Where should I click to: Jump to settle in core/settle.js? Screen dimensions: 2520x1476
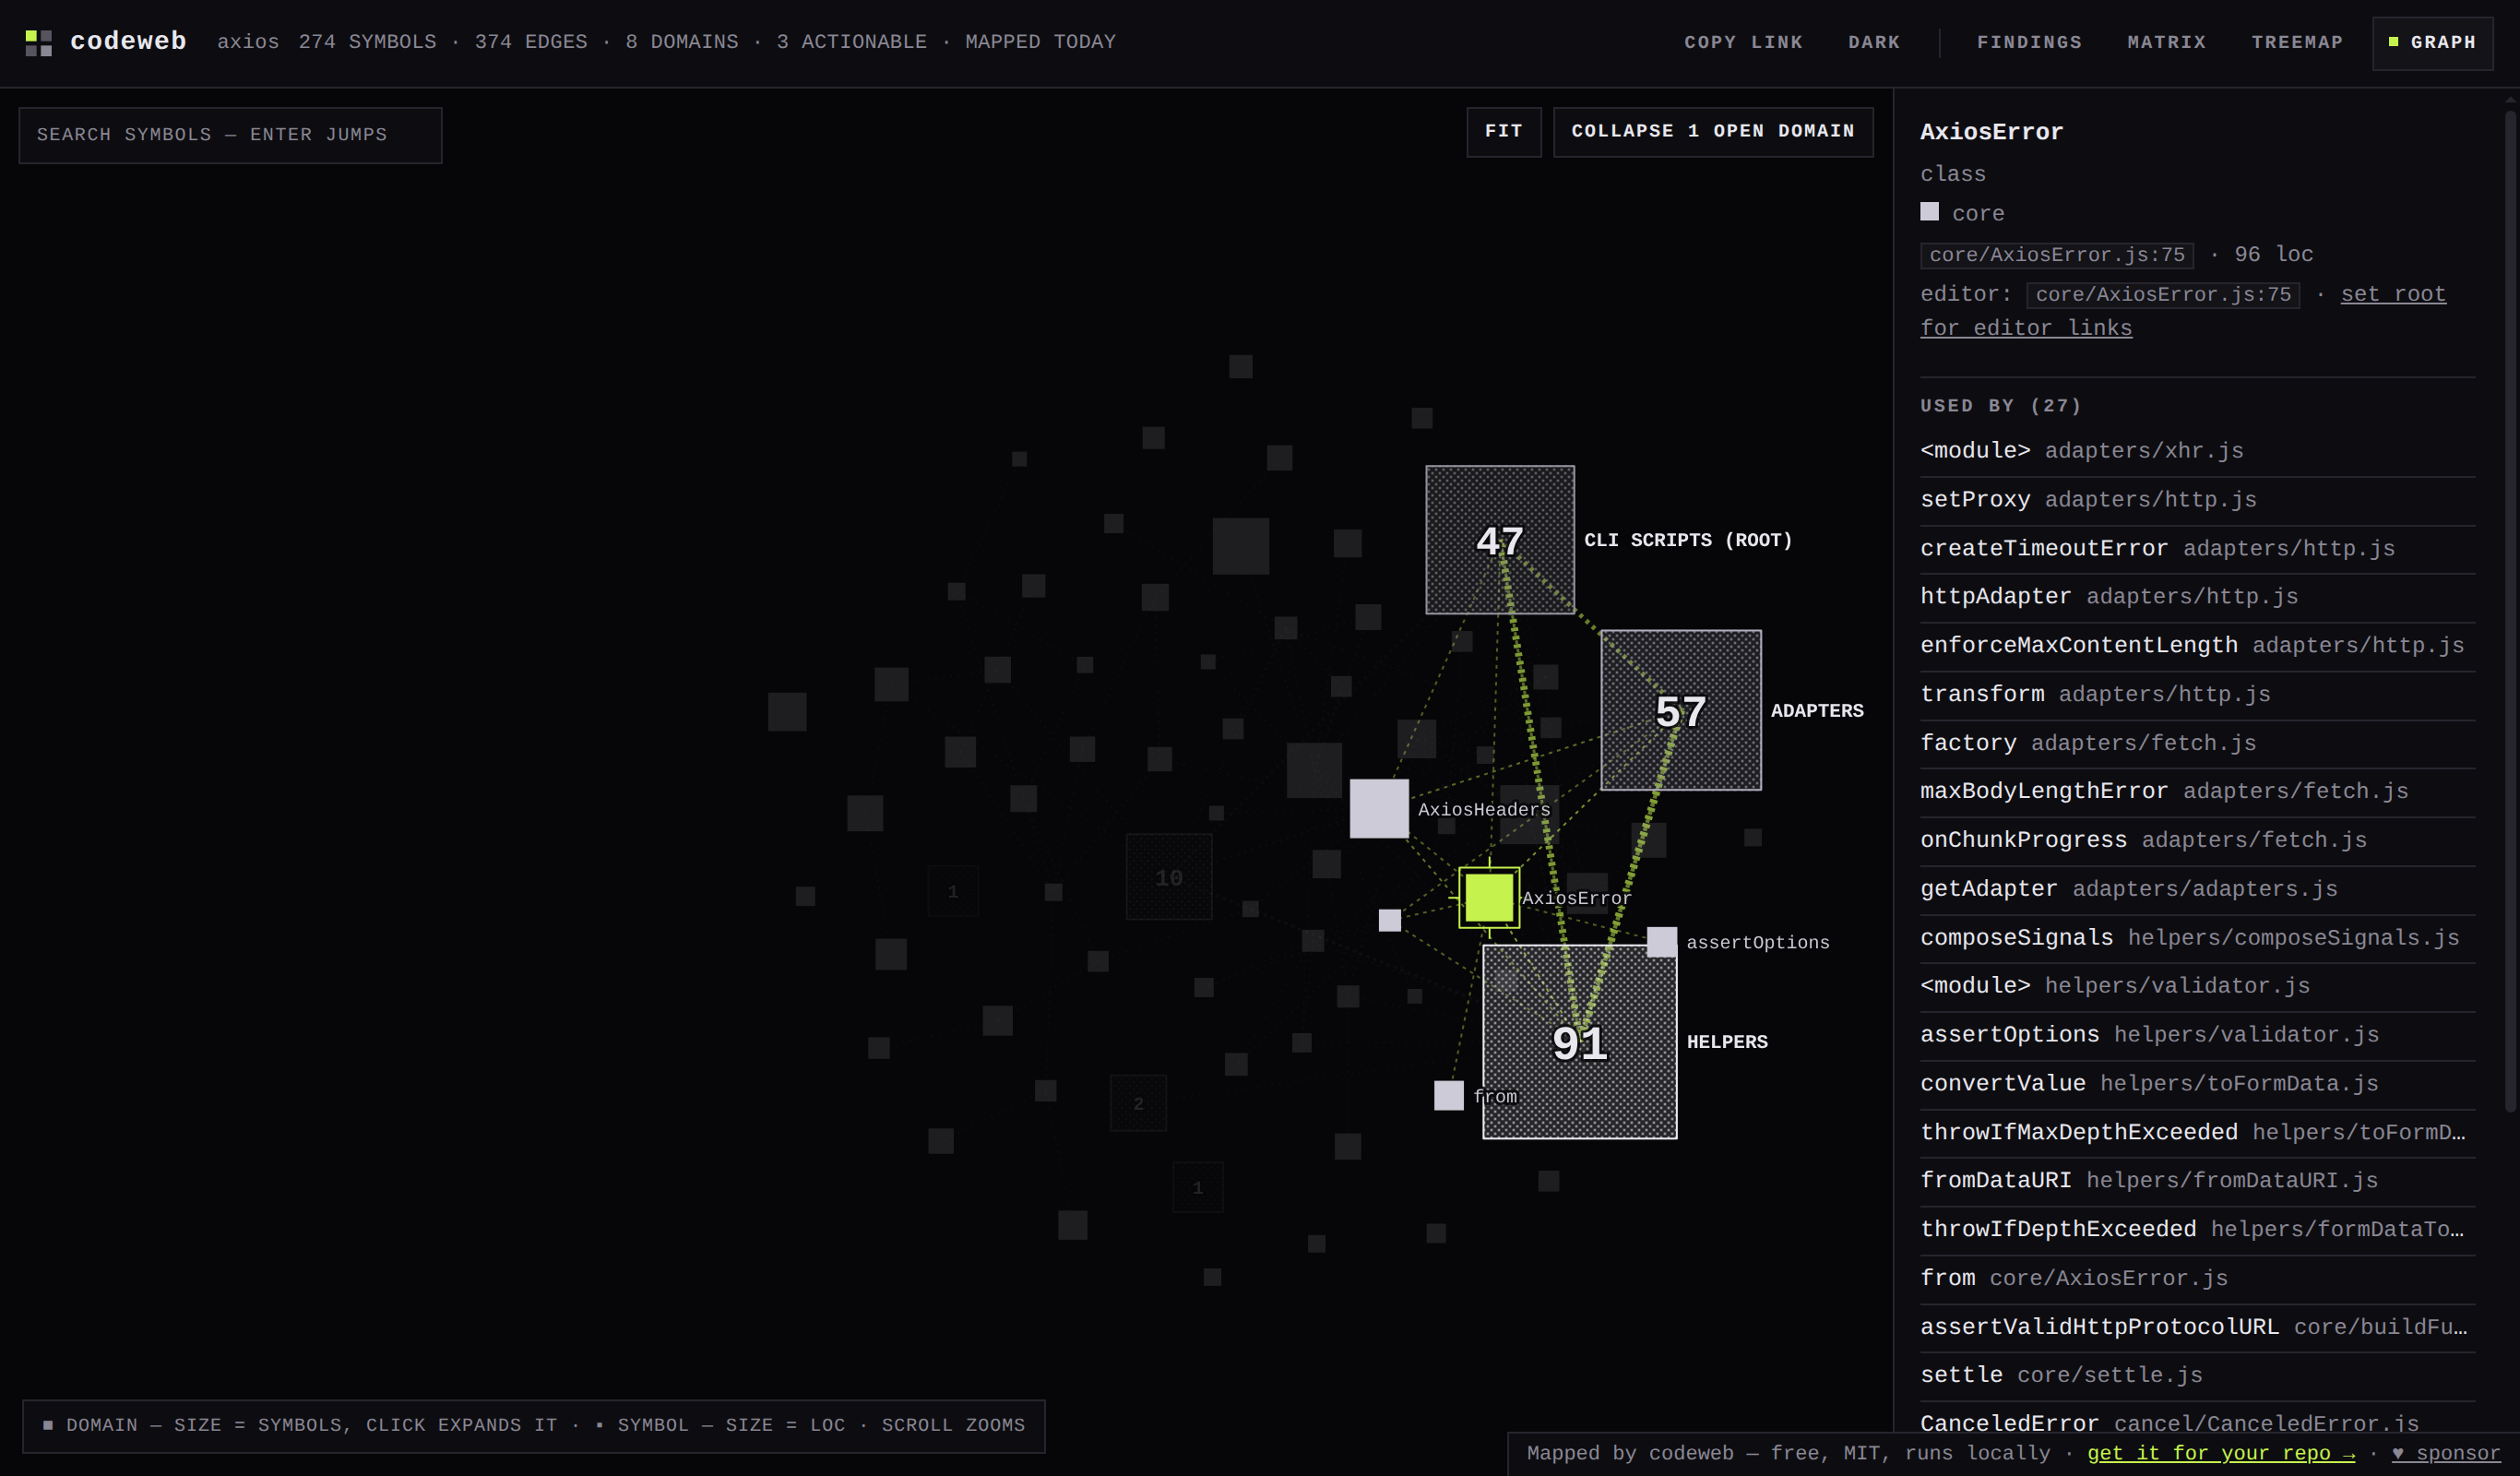click(2197, 1377)
